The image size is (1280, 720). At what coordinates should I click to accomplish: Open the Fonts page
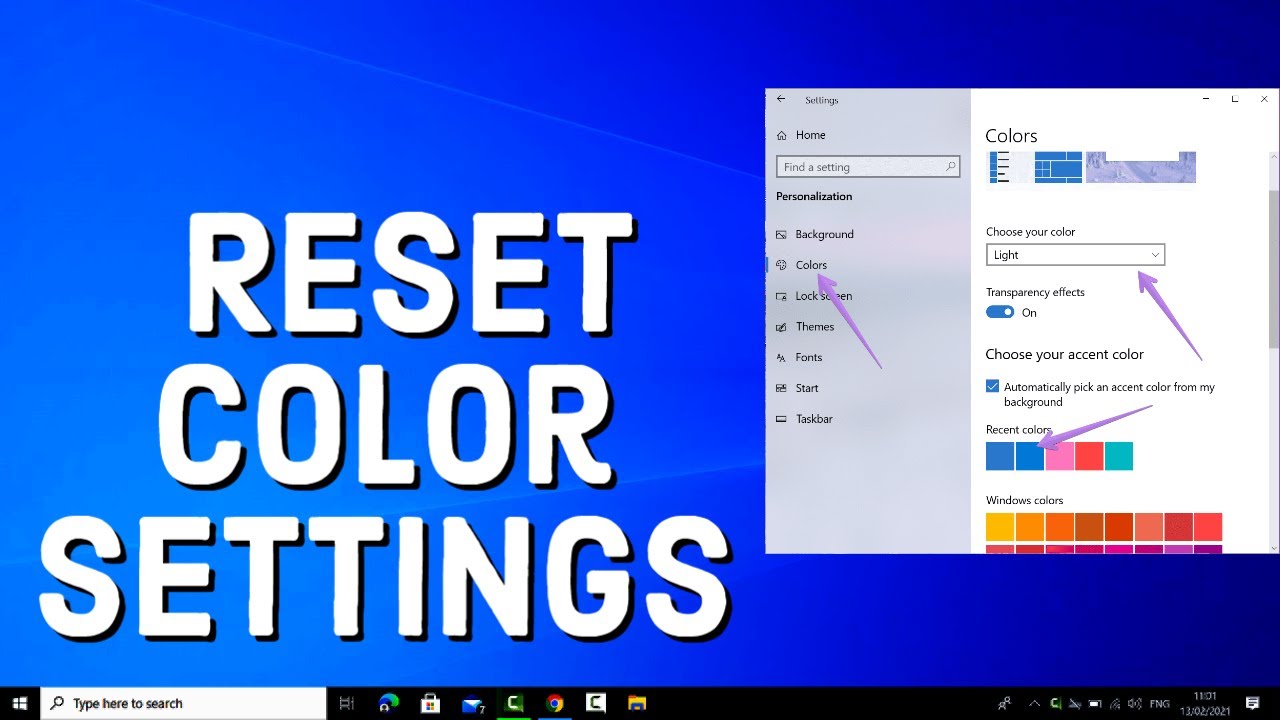[x=799, y=357]
